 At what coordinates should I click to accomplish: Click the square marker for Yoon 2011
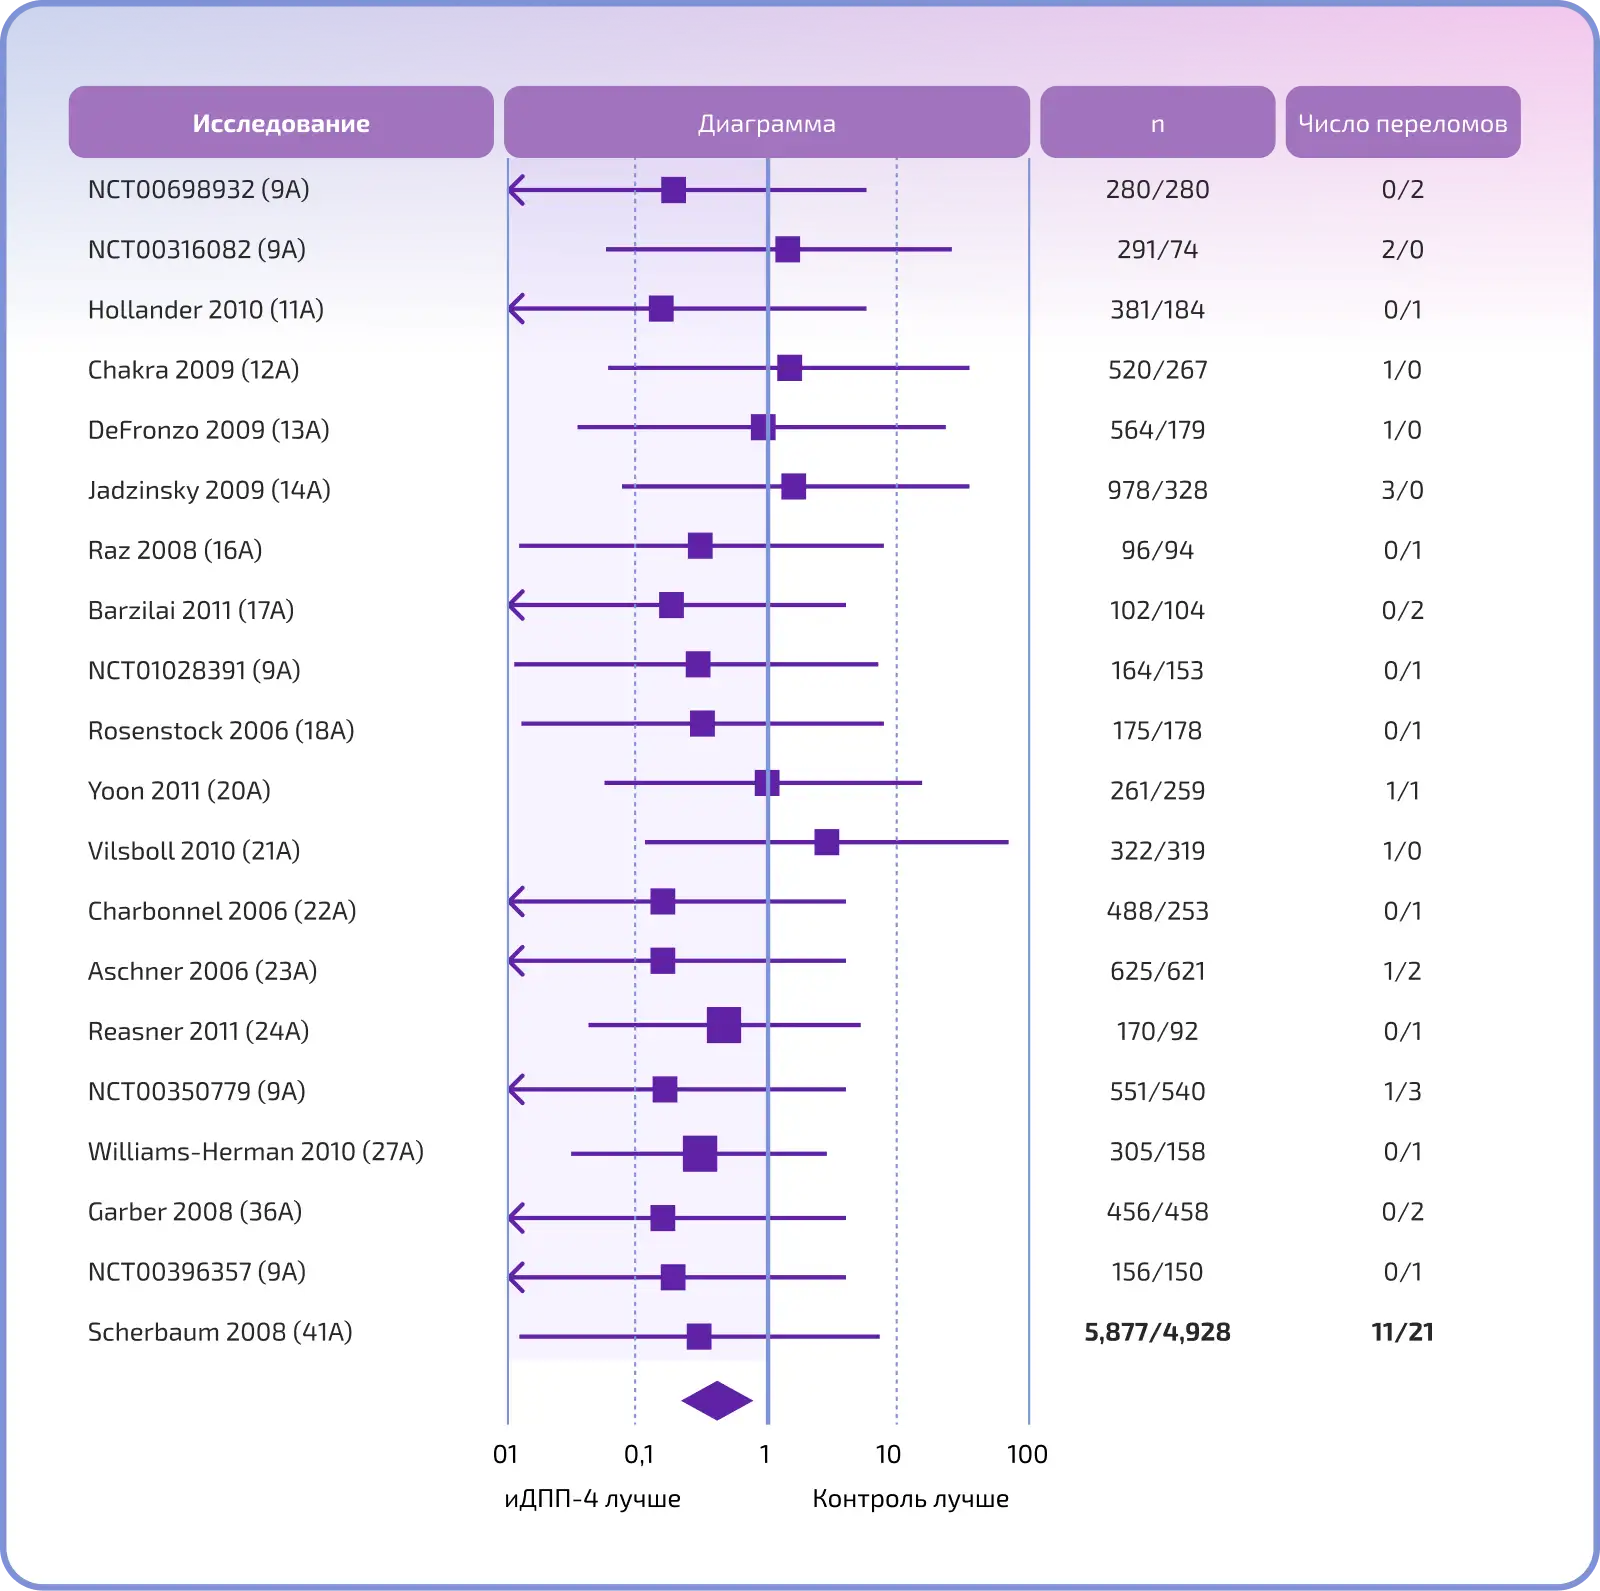pos(767,783)
